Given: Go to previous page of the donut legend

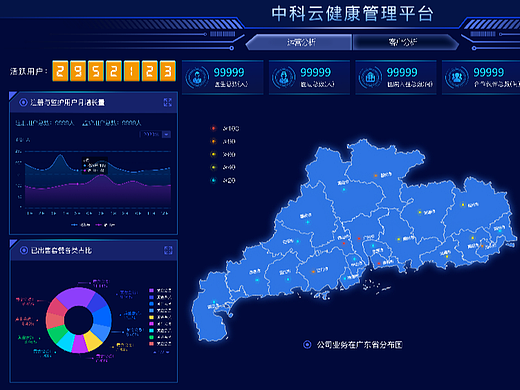Looking at the screenshot, I should tap(154, 352).
